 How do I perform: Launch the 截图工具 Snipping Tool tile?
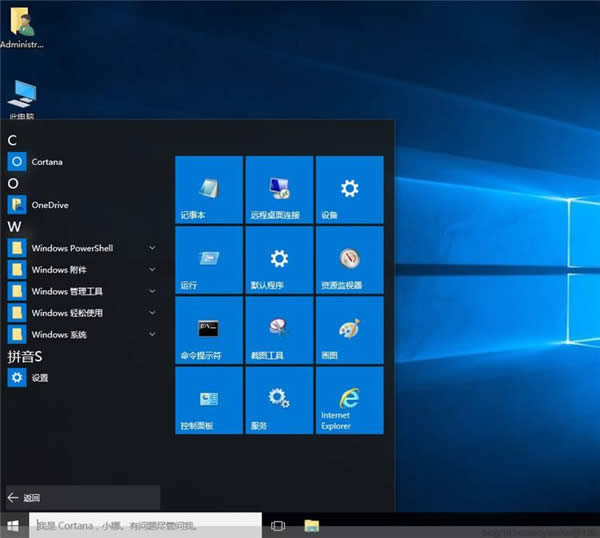(x=279, y=329)
